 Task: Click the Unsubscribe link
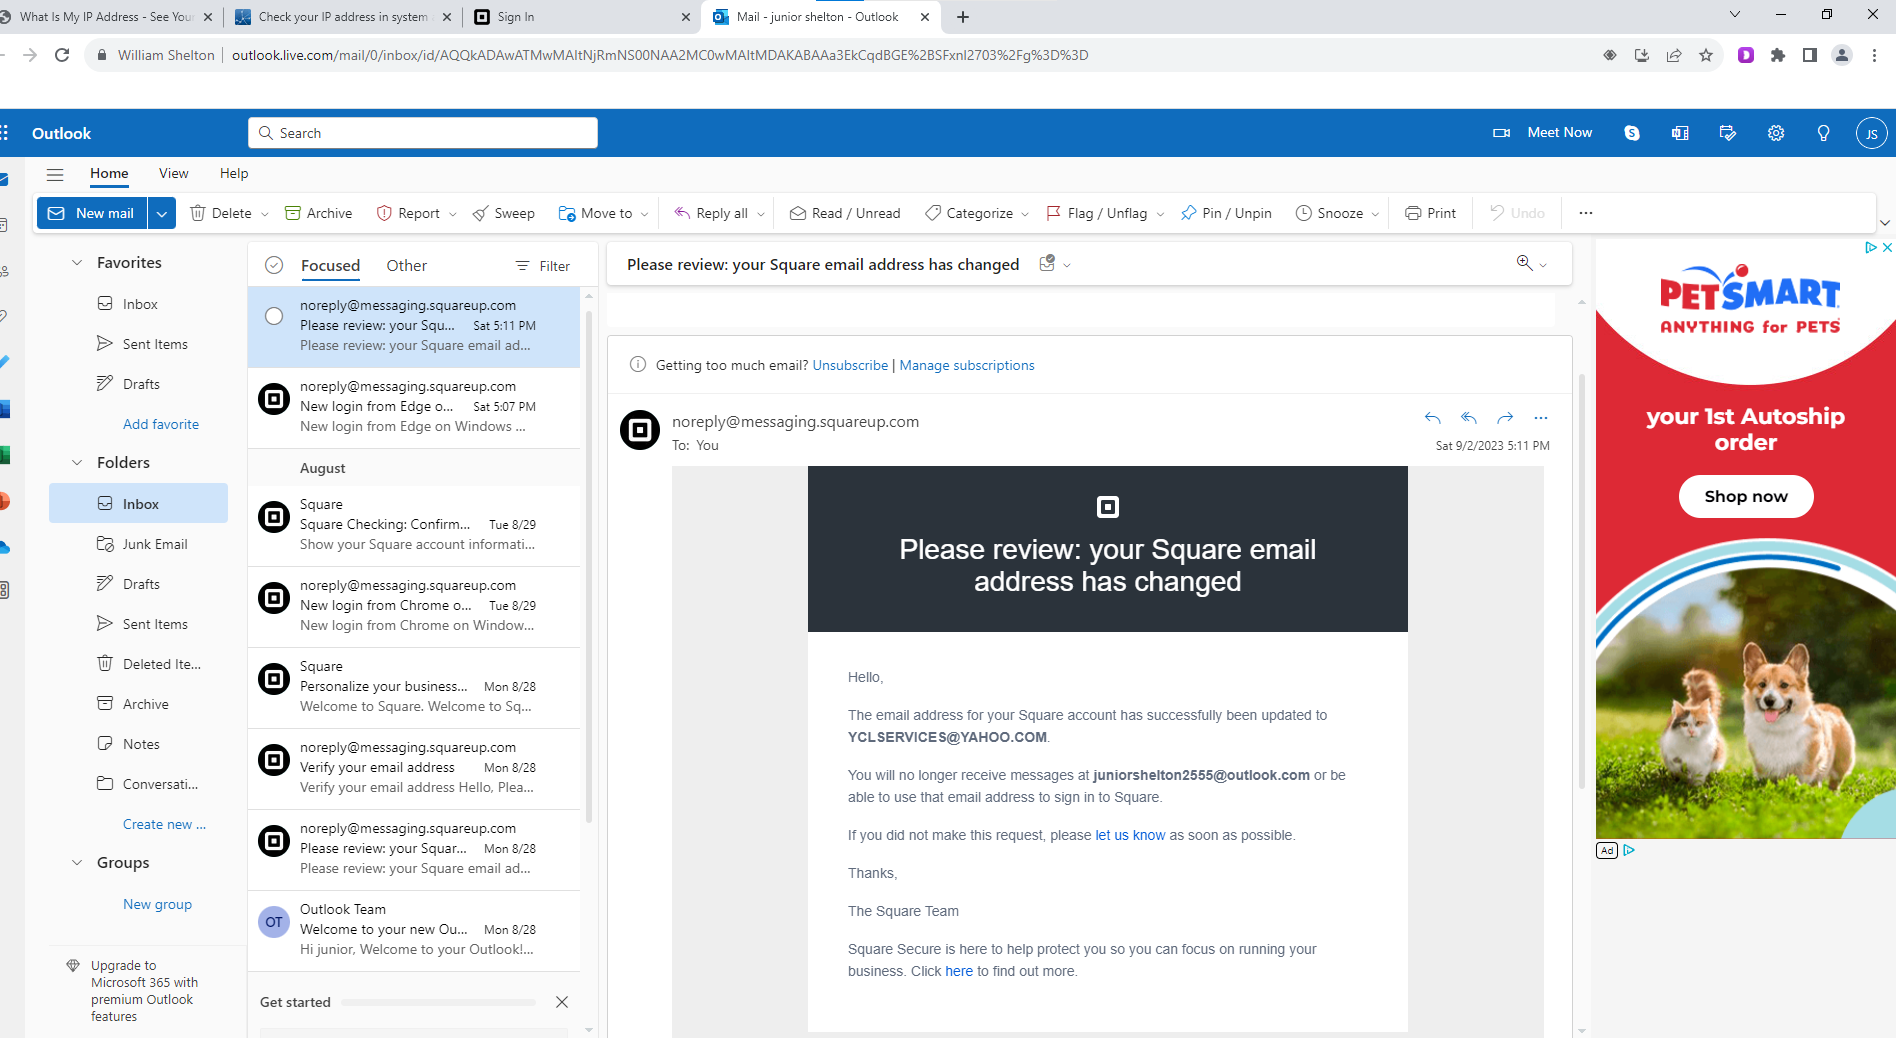[850, 365]
